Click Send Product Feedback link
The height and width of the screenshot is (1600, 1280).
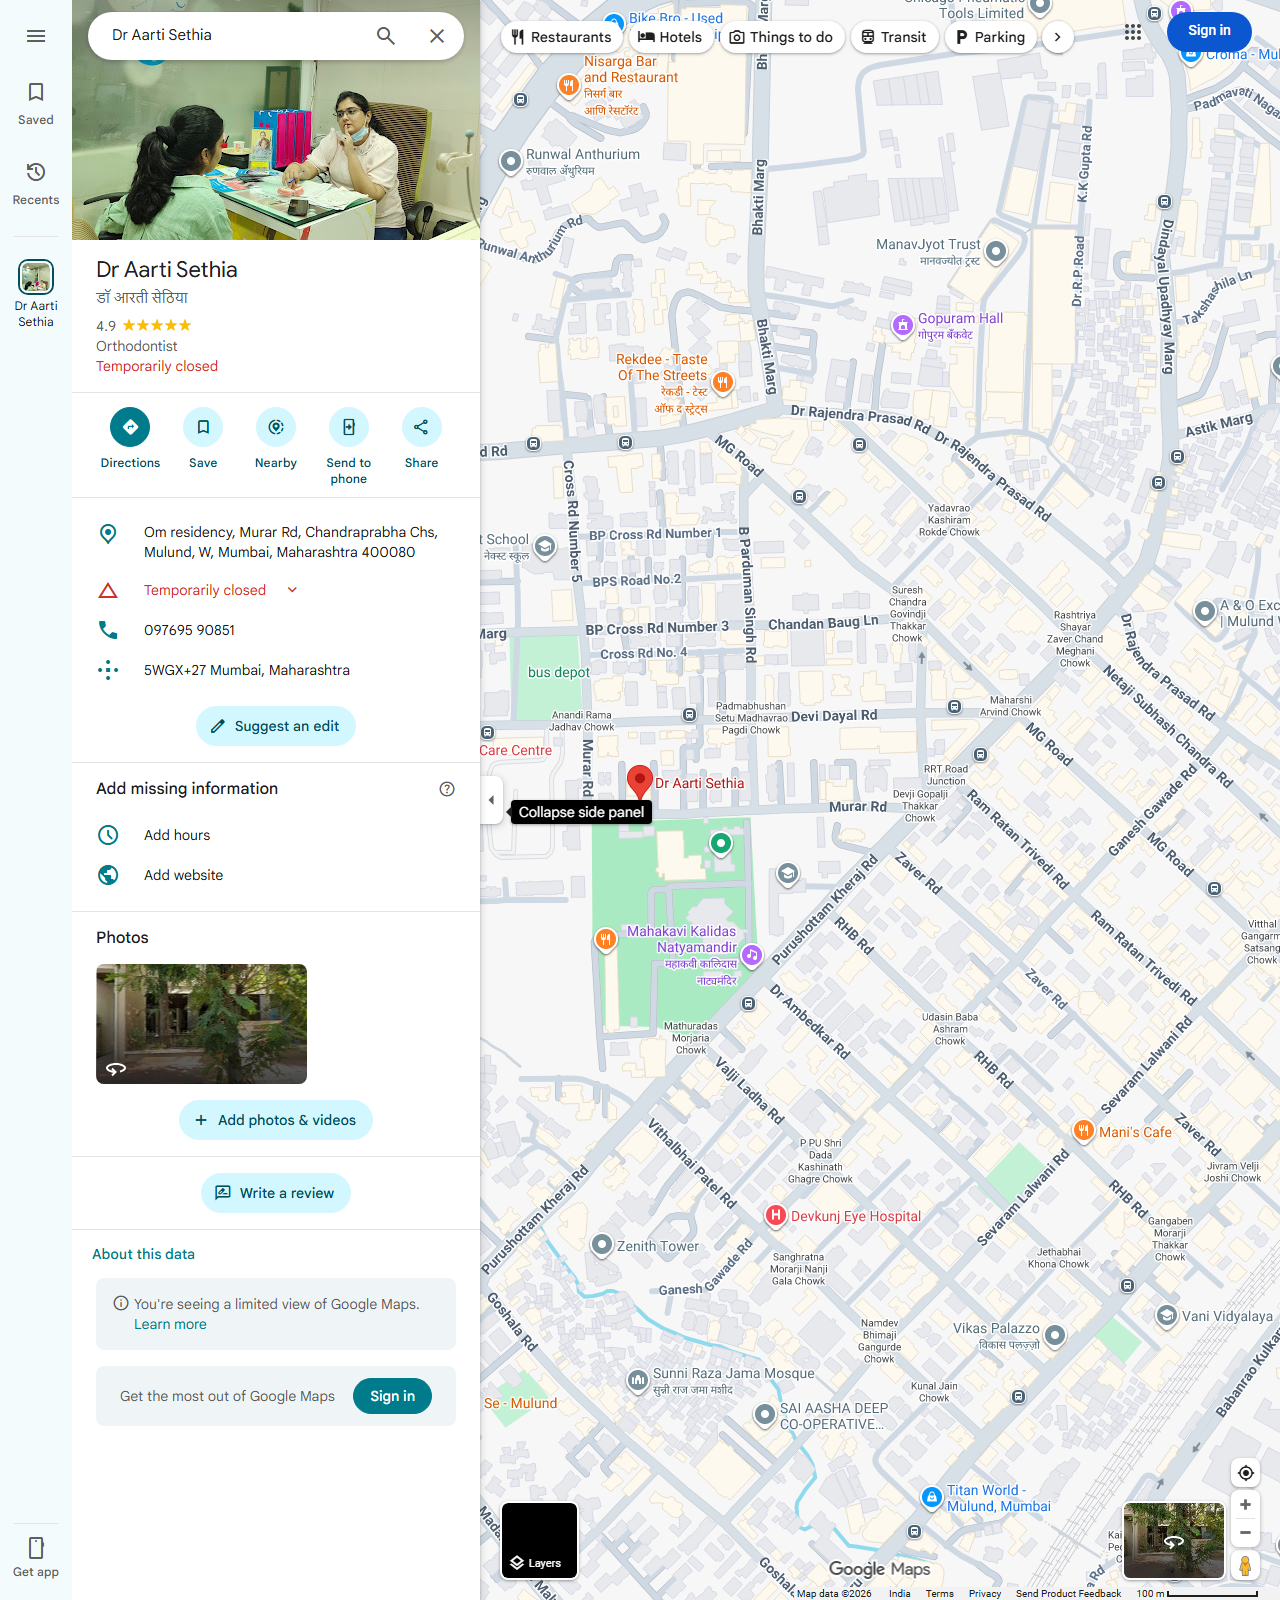click(1068, 1593)
